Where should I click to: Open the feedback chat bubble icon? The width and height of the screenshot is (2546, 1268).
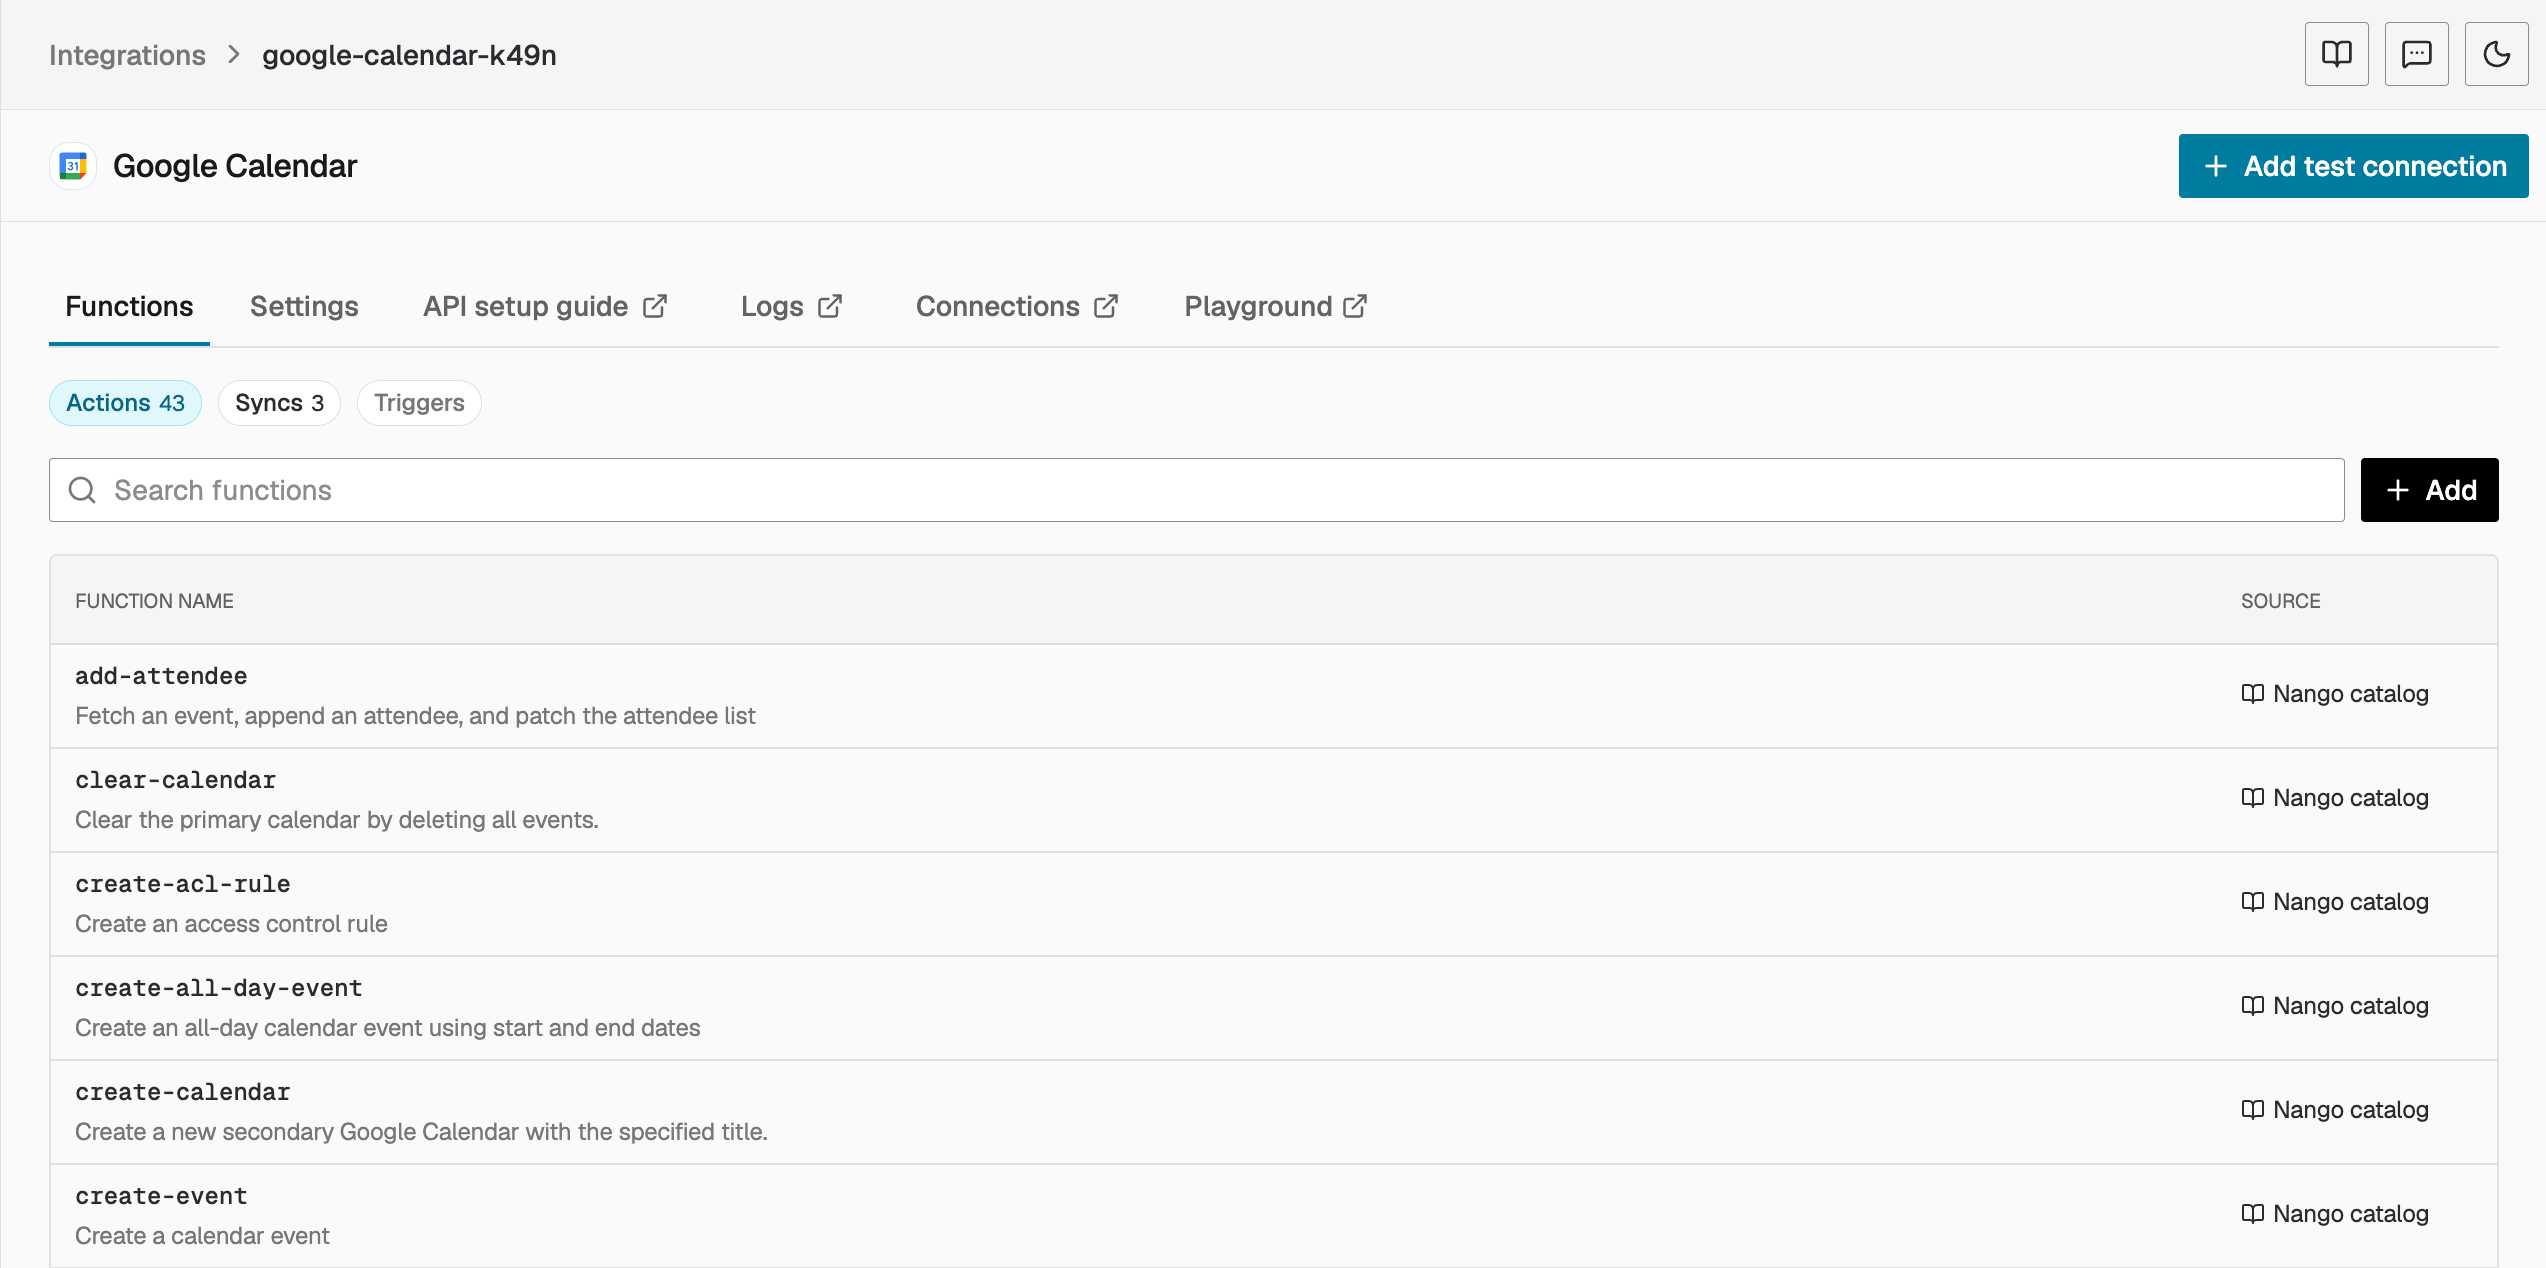(2416, 54)
